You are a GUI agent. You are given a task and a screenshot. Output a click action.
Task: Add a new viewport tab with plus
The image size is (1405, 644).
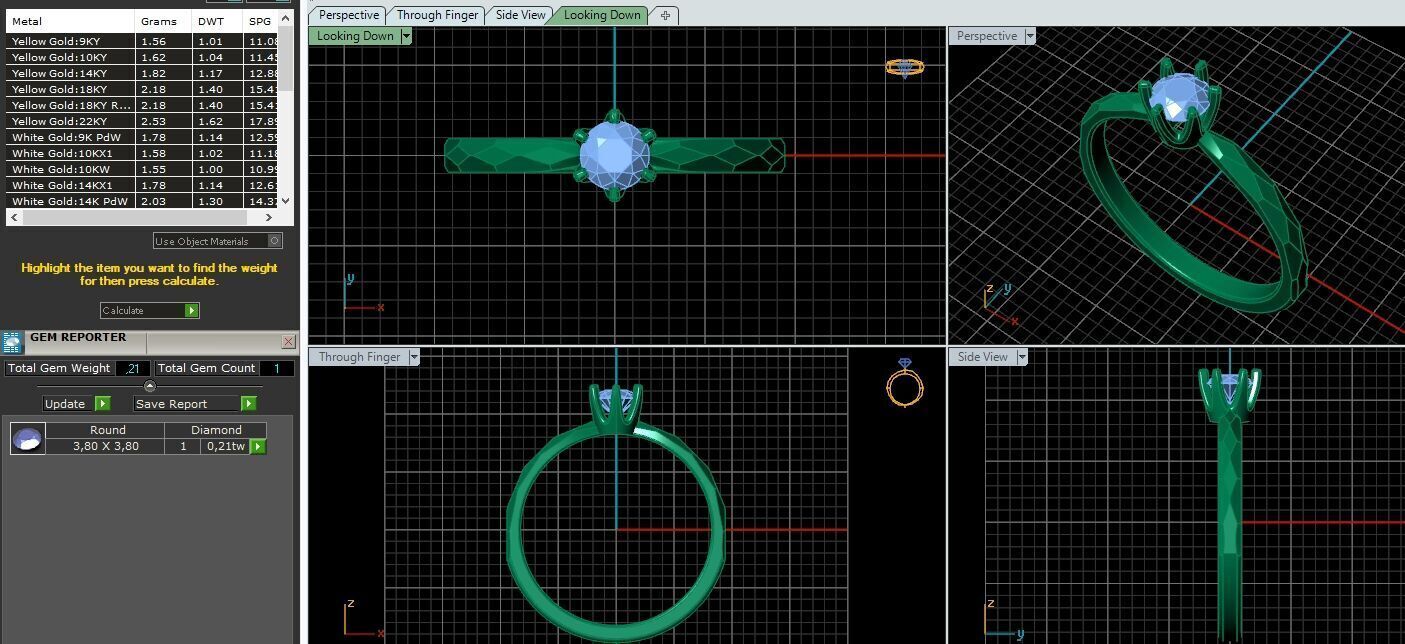[665, 15]
